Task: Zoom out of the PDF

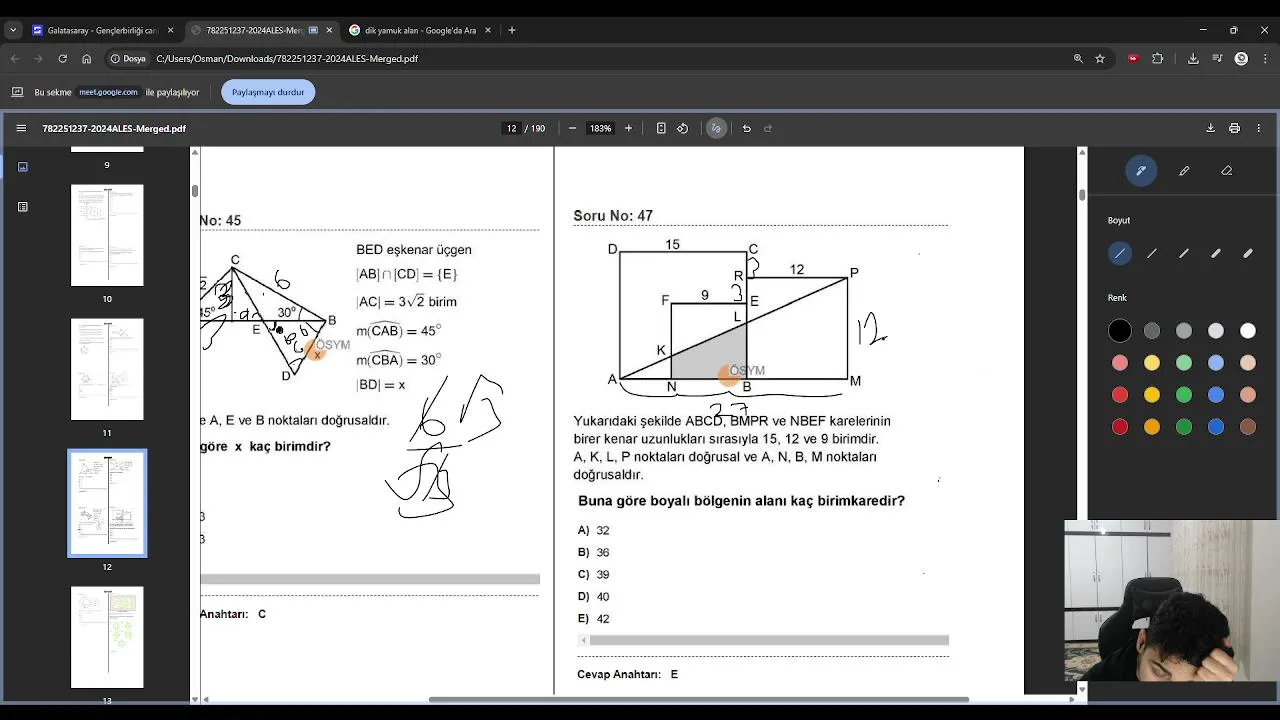Action: click(x=572, y=128)
